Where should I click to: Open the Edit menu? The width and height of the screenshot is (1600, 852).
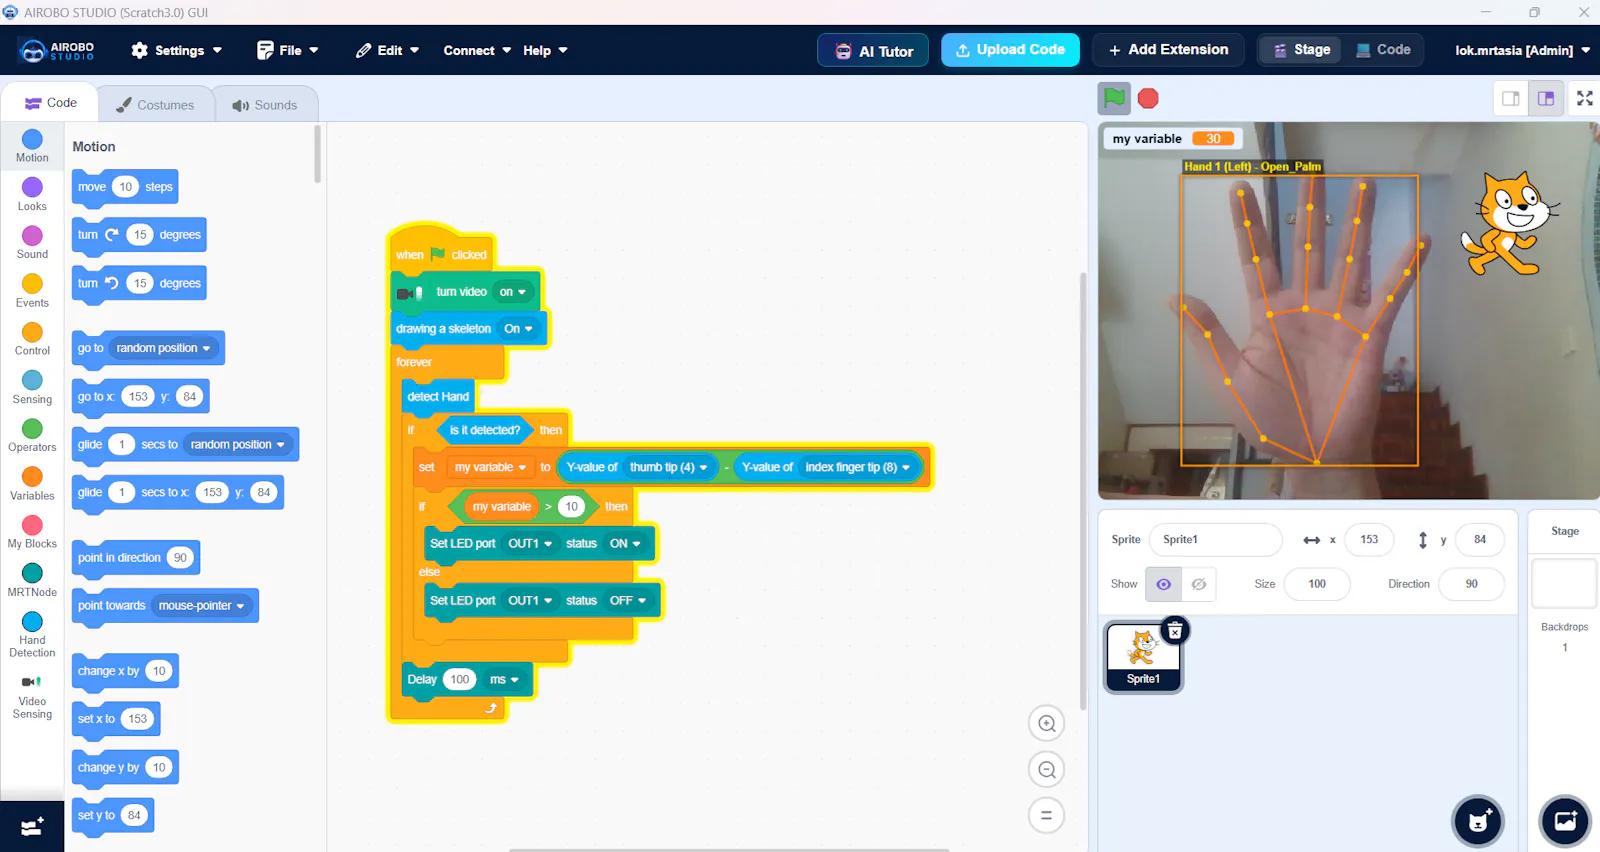click(388, 50)
